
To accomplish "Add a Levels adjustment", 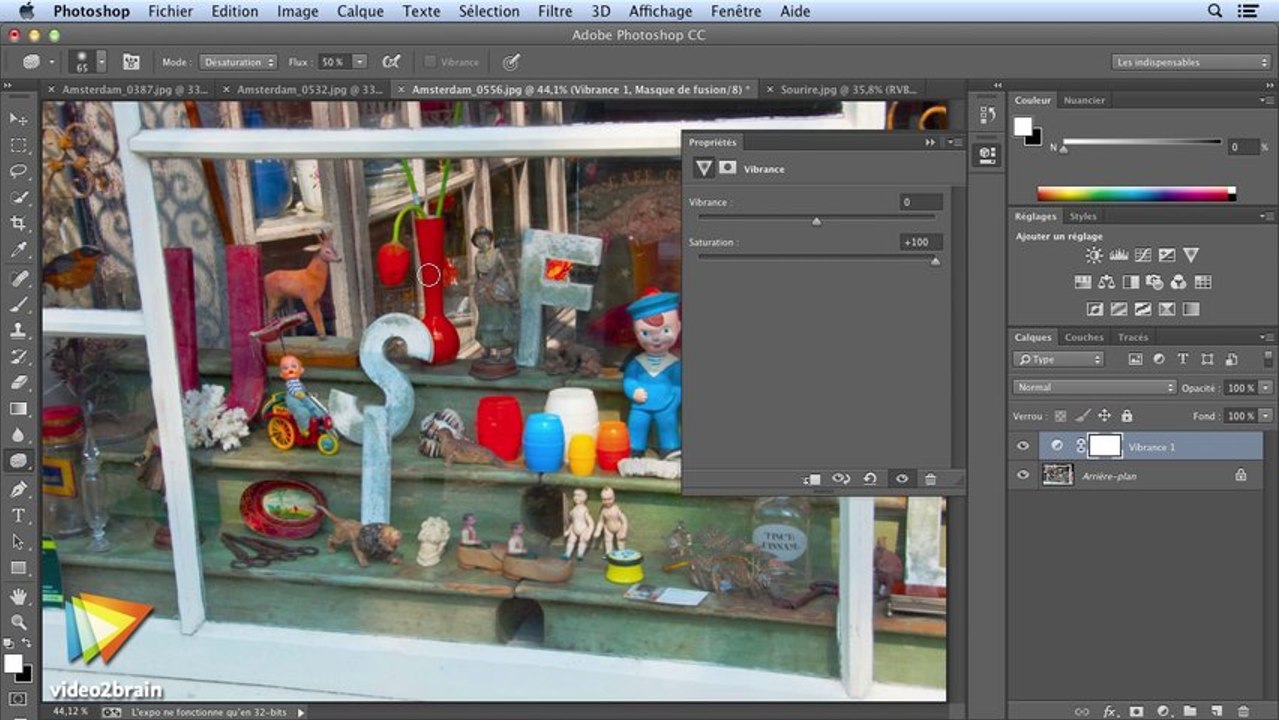I will click(x=1118, y=256).
